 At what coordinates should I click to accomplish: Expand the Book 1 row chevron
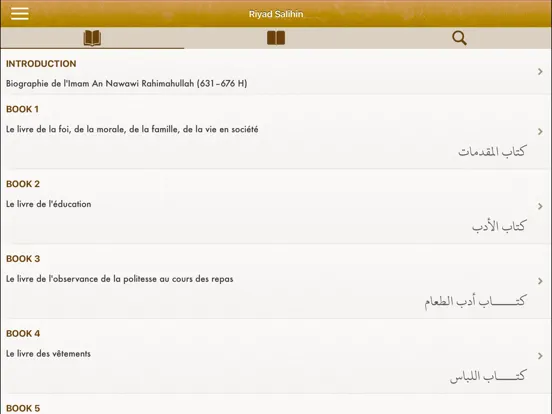[540, 132]
